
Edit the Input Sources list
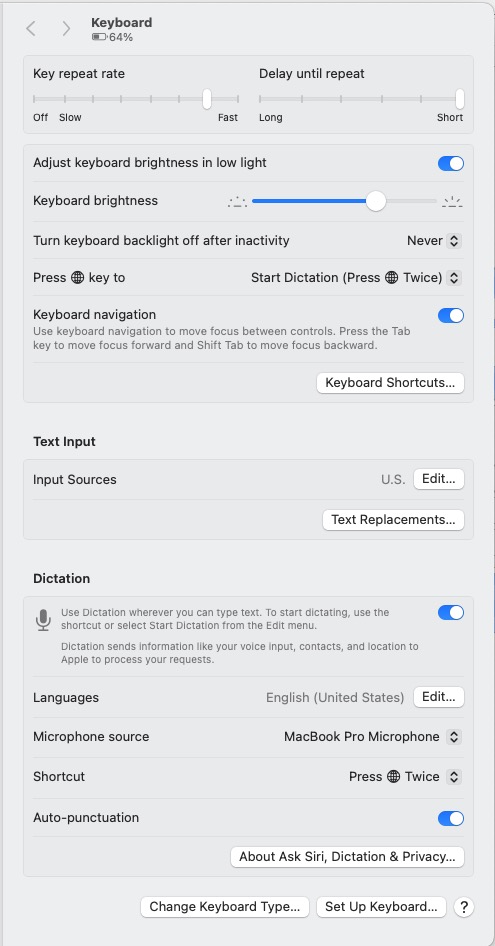(438, 479)
